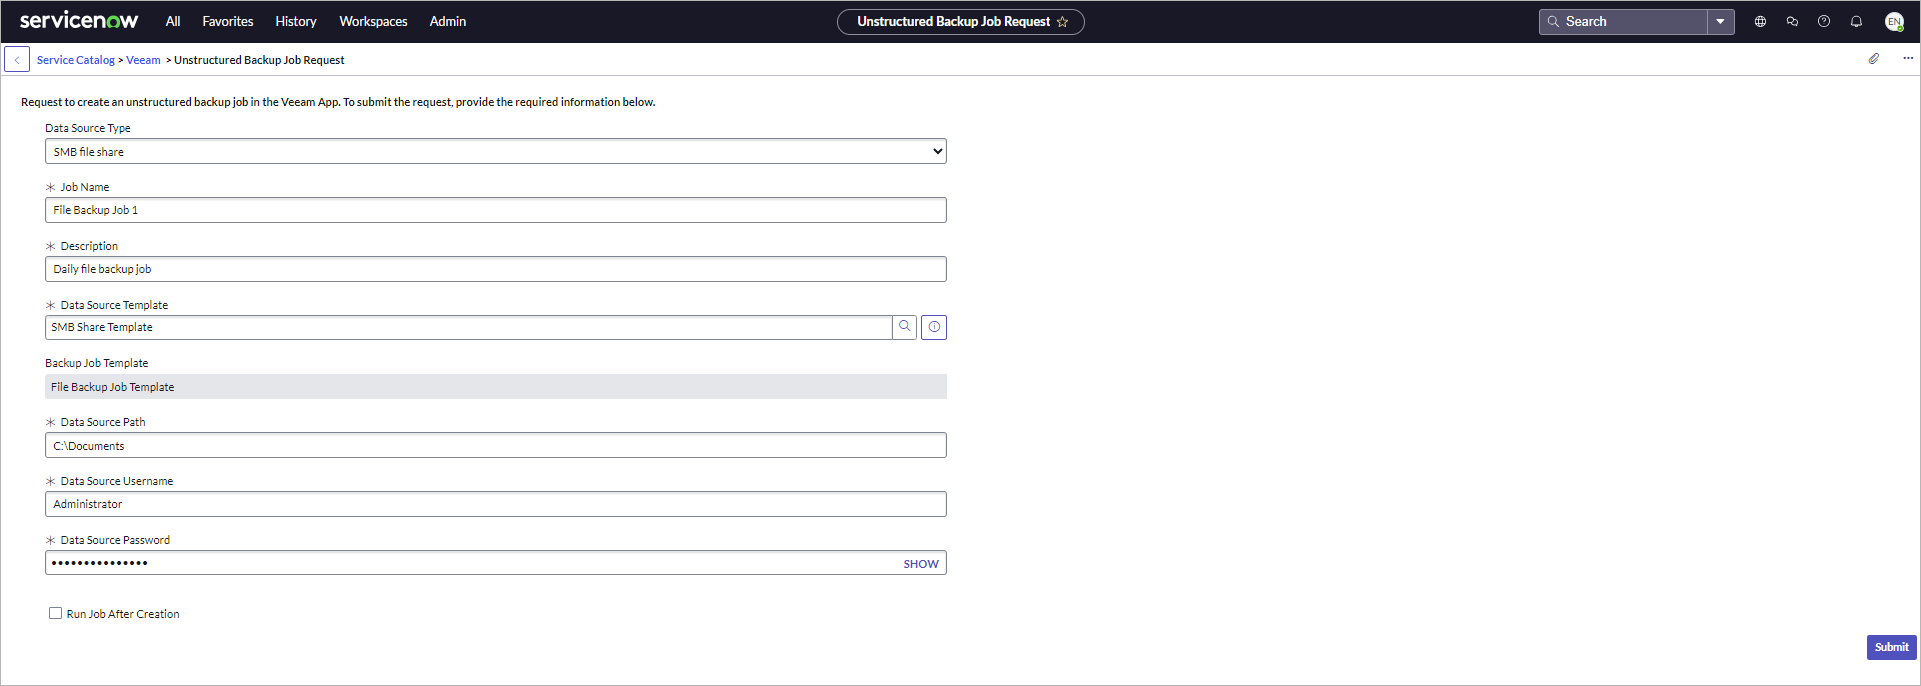The image size is (1921, 686).
Task: Click lookup magnifier for Data Source Template
Action: [x=904, y=327]
